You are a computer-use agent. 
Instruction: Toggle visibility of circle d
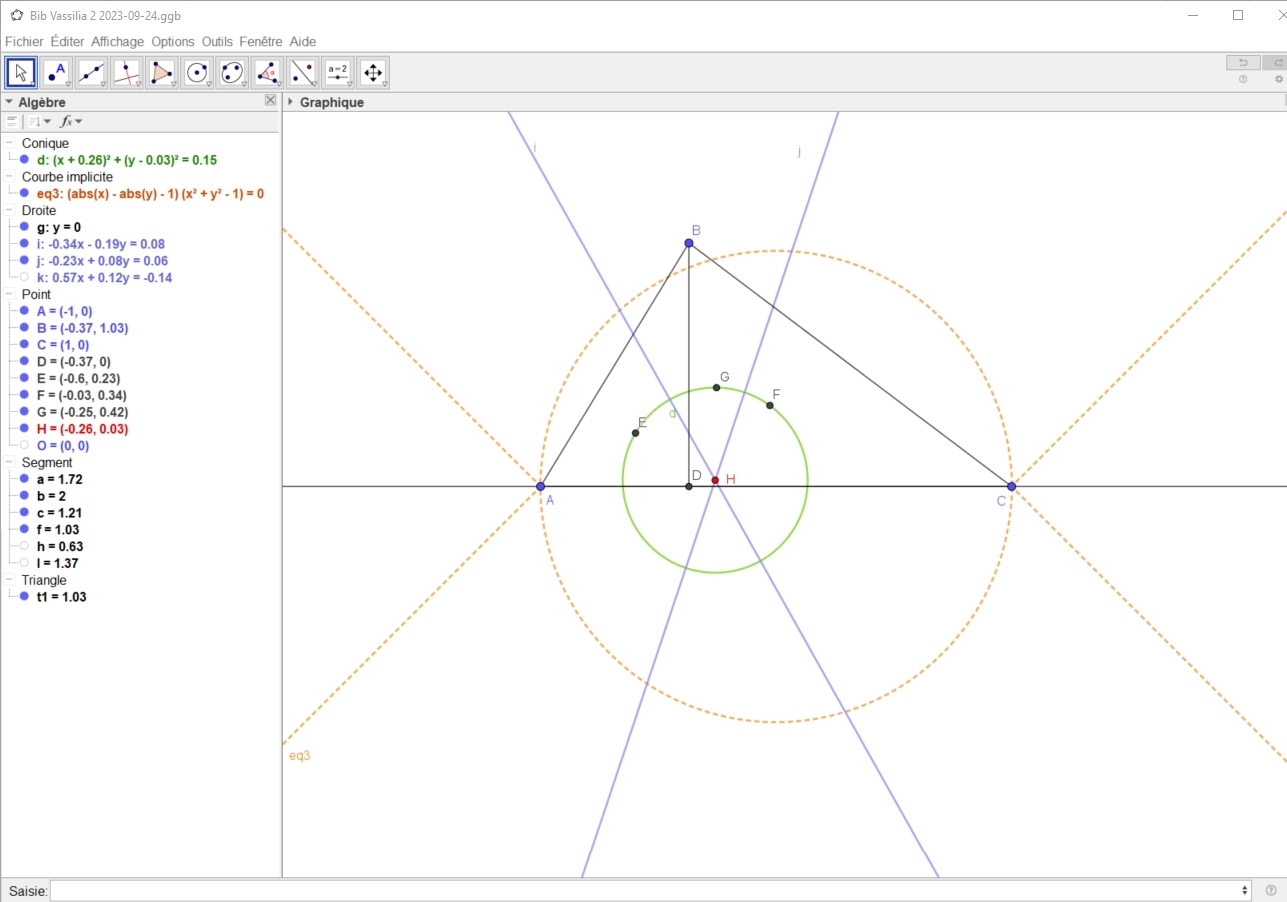pyautogui.click(x=24, y=160)
